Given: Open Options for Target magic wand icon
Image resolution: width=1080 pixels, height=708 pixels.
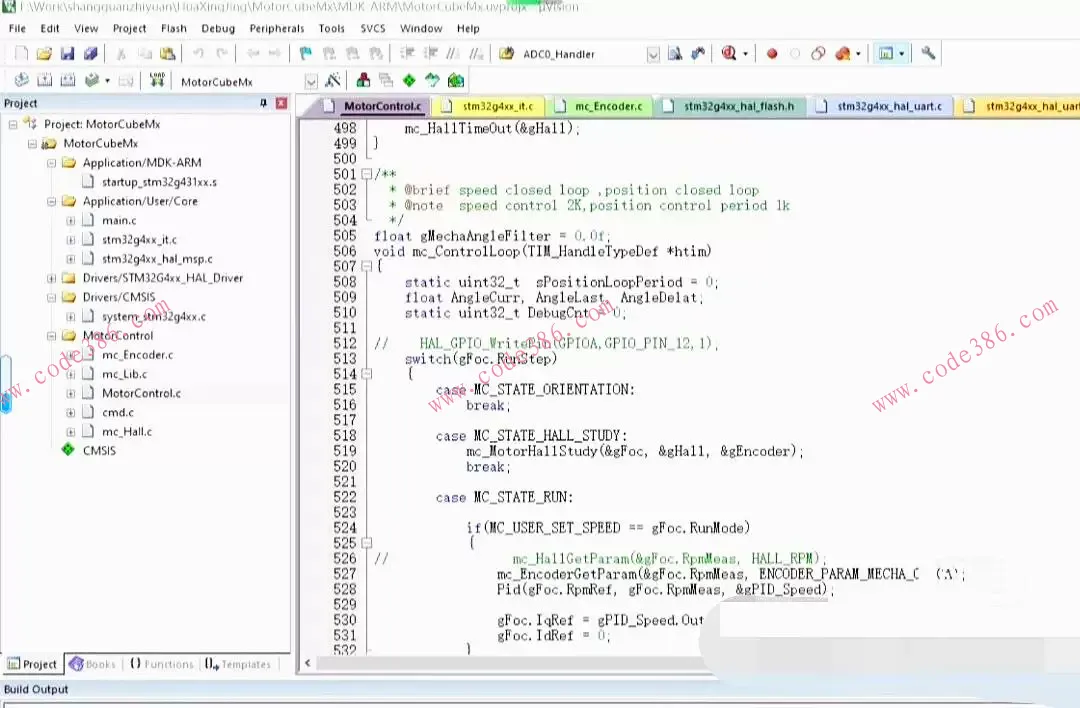Looking at the screenshot, I should click(333, 81).
